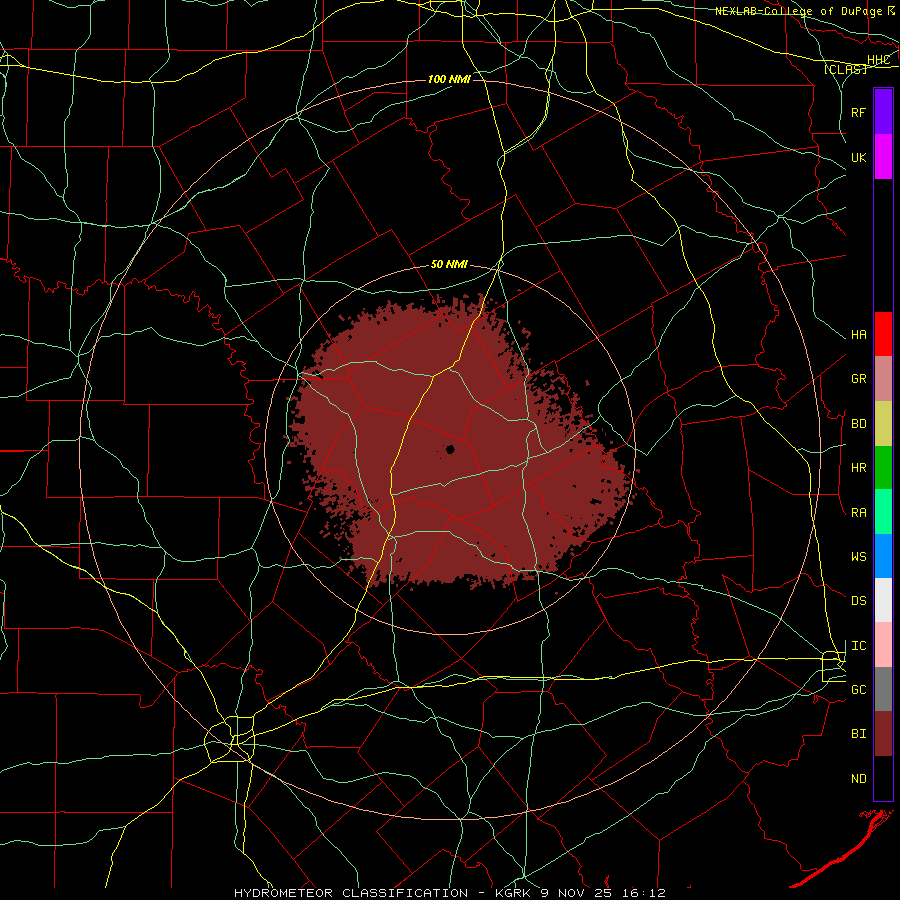Click the 'RF' legend label
The width and height of the screenshot is (900, 900).
pyautogui.click(x=859, y=112)
